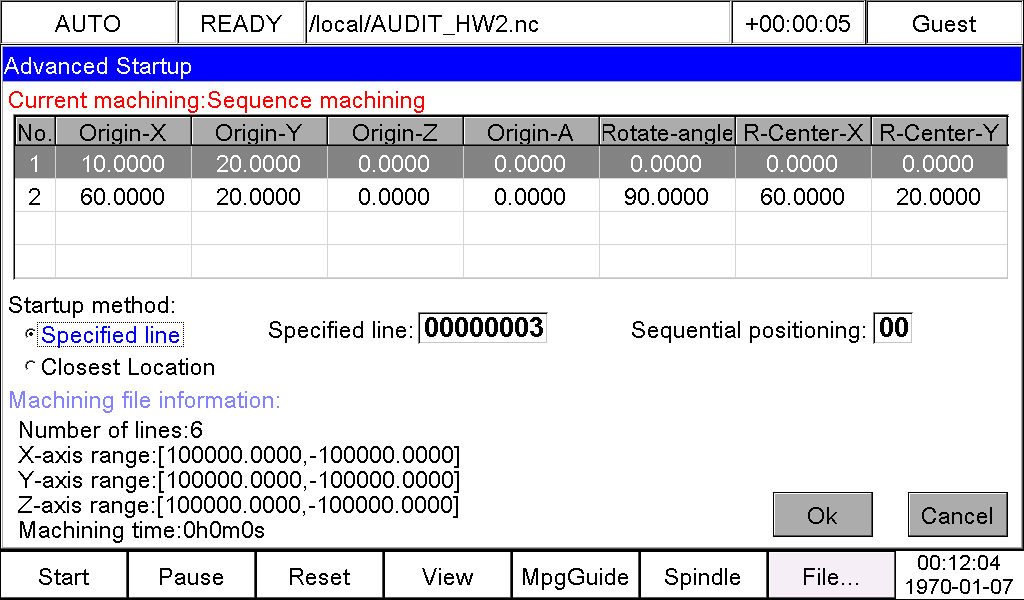Click the Advanced Startup title bar
The width and height of the screenshot is (1024, 600).
tap(511, 65)
